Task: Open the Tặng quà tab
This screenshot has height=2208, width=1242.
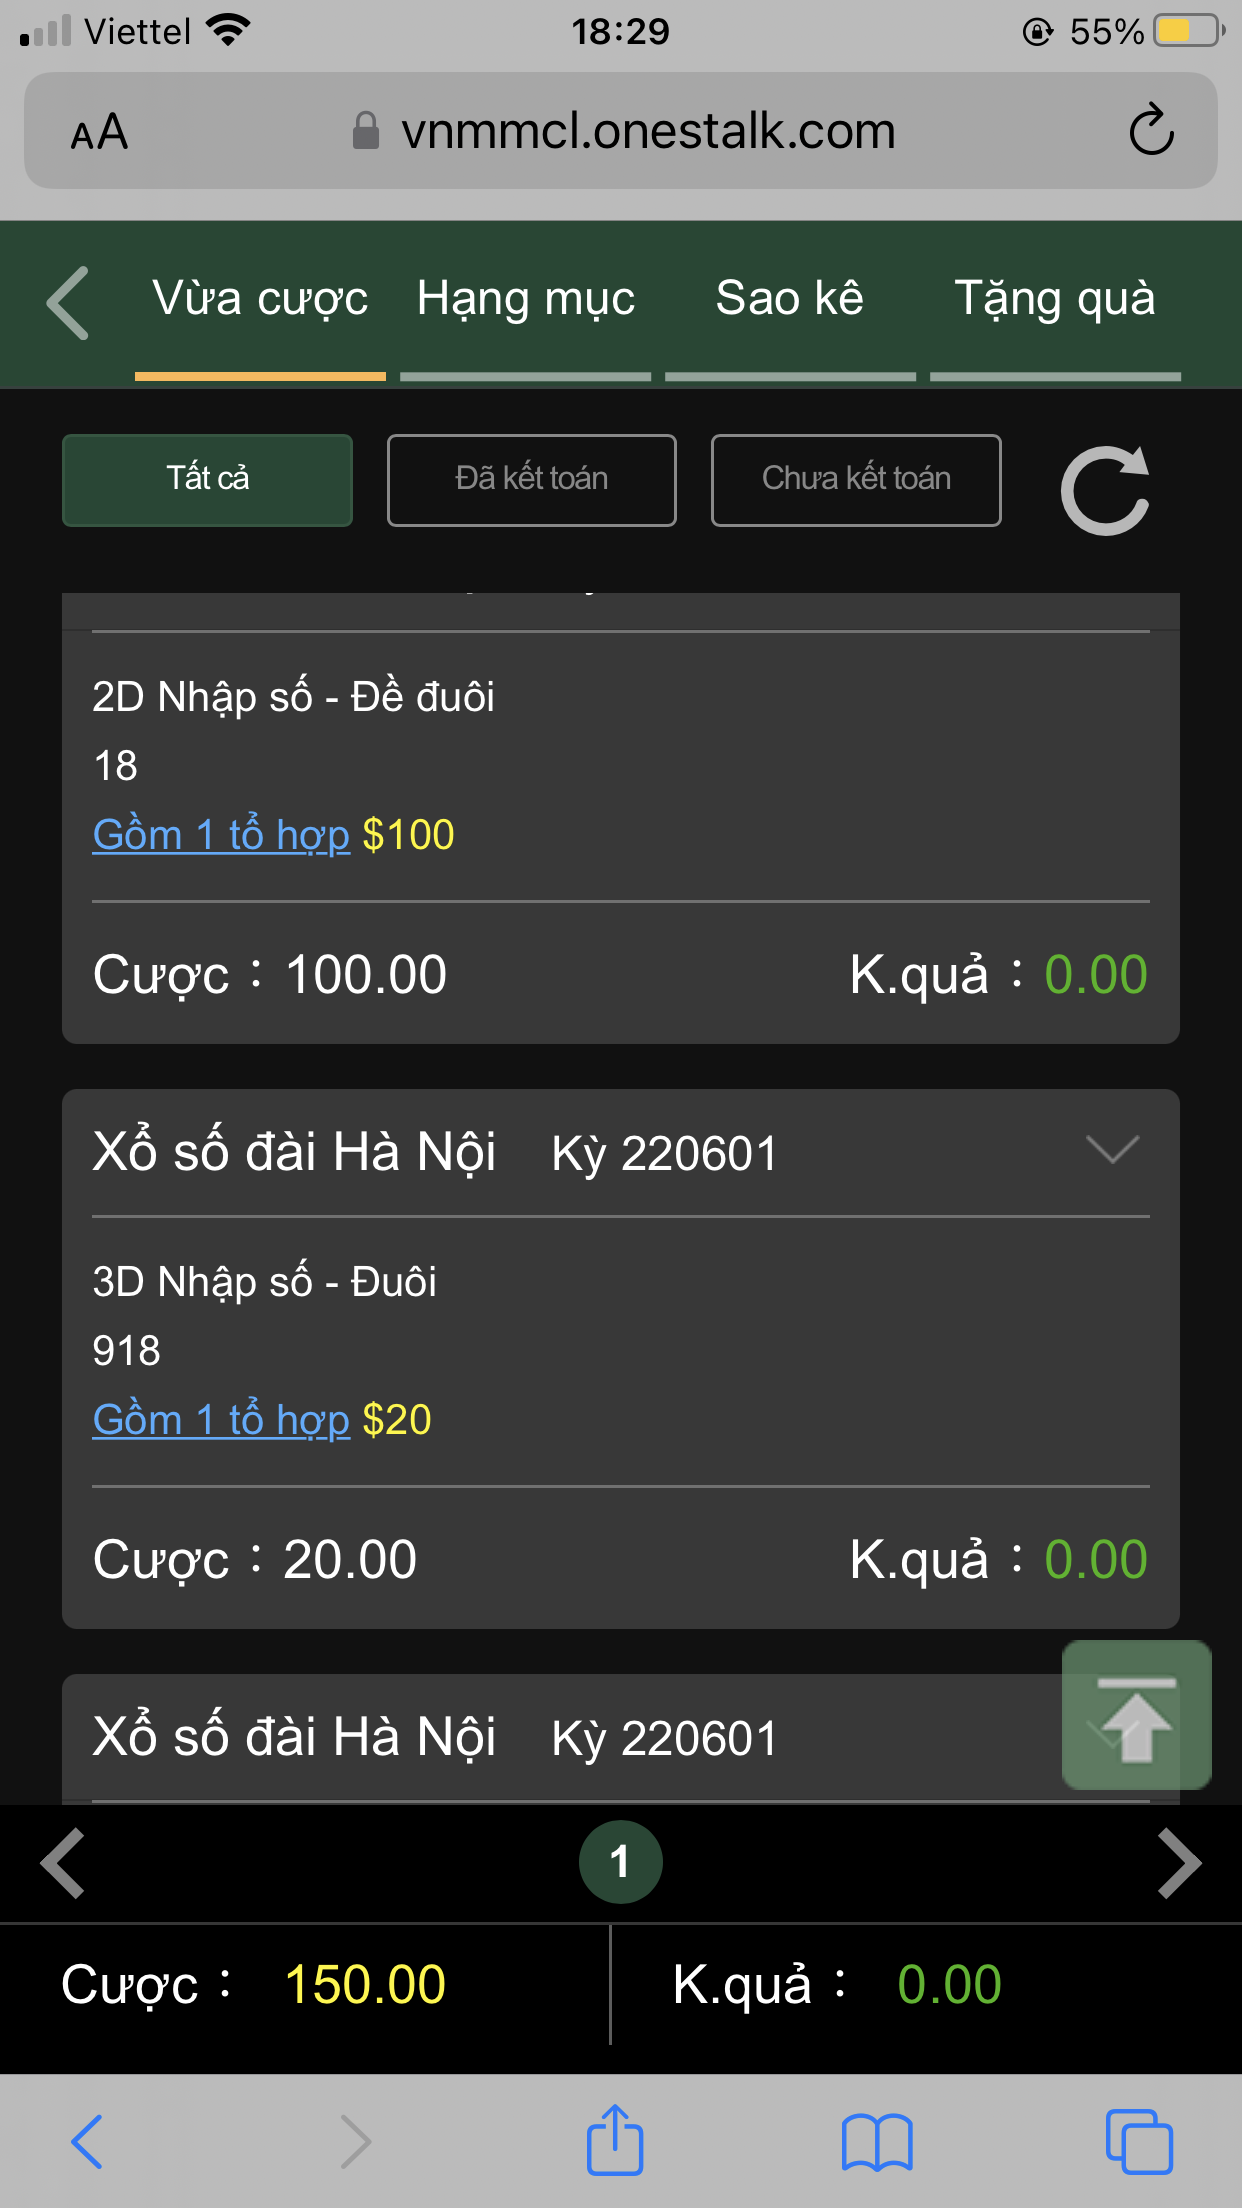Action: click(x=1055, y=300)
